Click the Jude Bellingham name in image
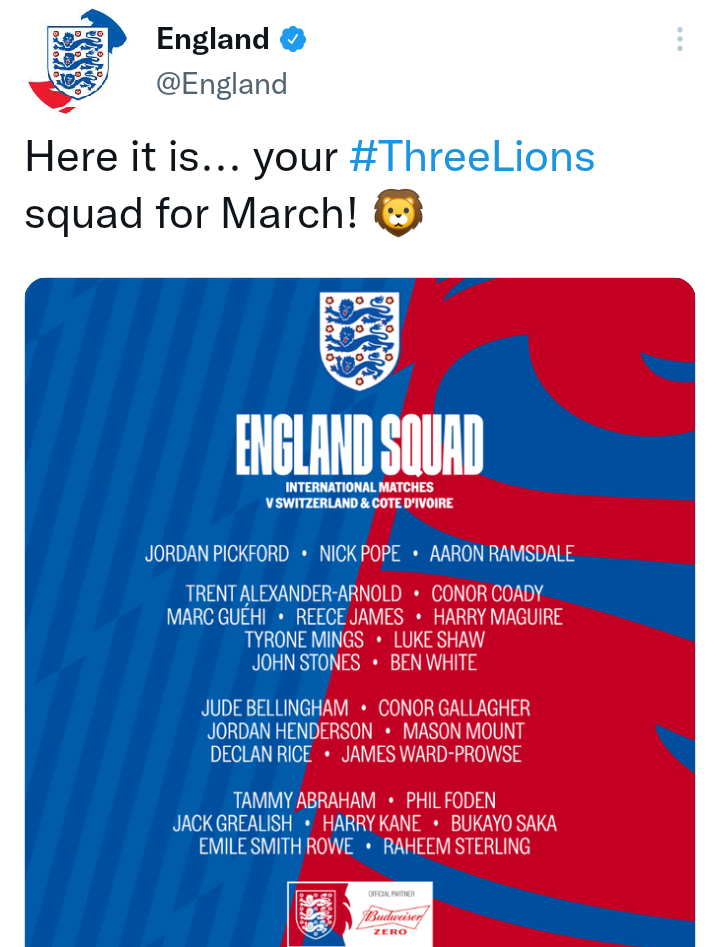Screen dimensions: 720x947 (275, 708)
